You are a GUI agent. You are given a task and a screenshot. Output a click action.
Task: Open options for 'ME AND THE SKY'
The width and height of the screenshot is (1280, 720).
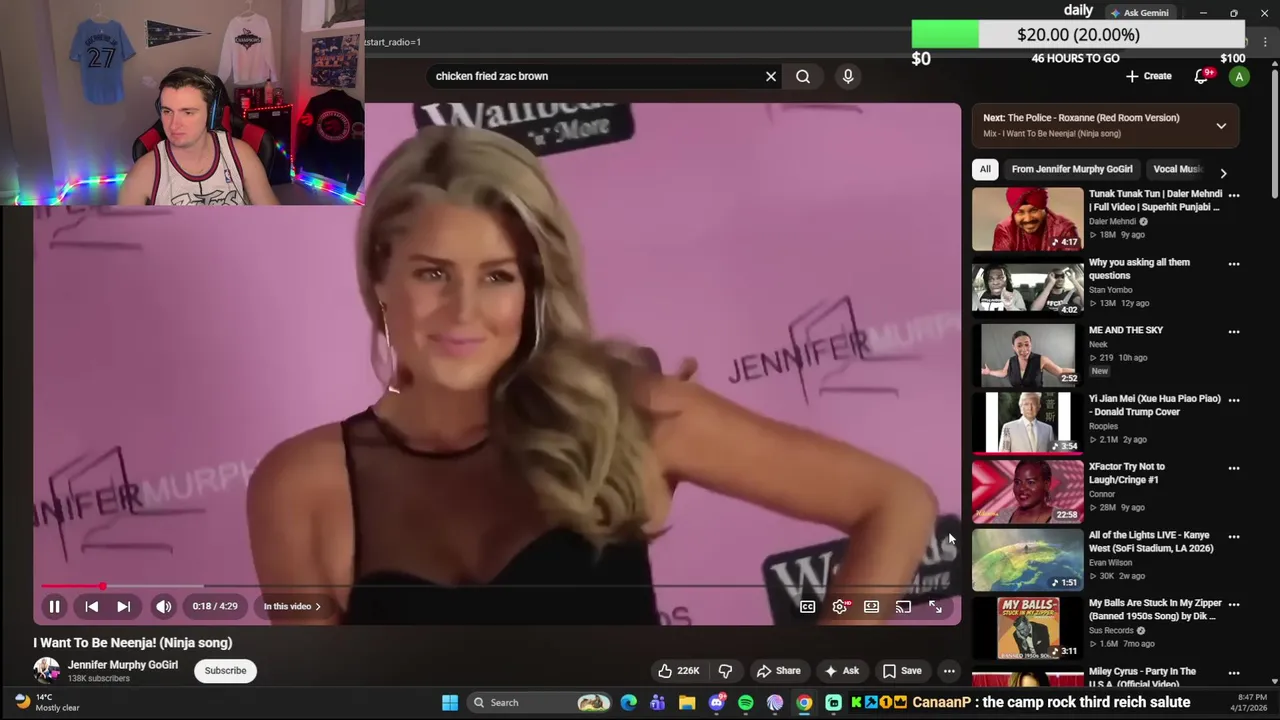[1234, 332]
